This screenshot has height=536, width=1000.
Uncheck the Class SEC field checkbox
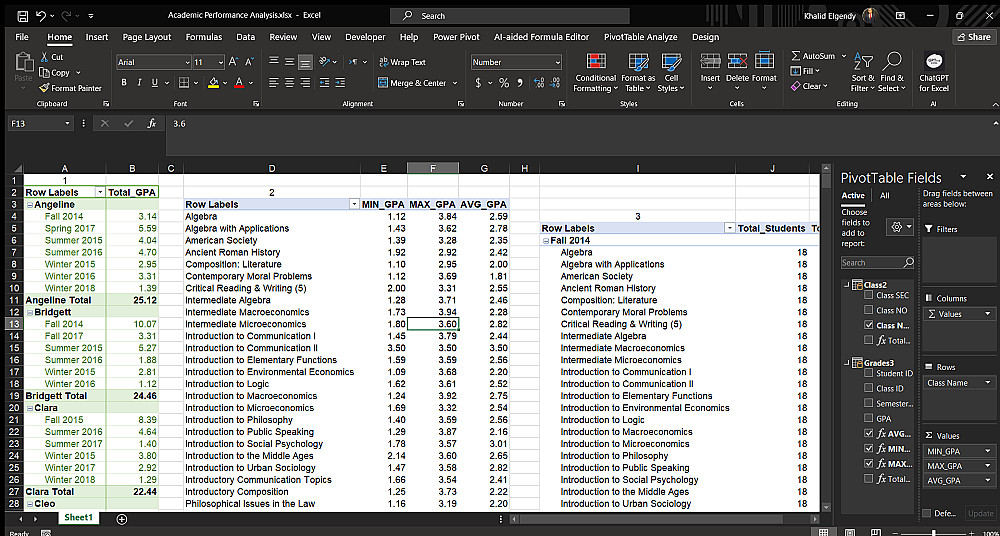pyautogui.click(x=869, y=296)
